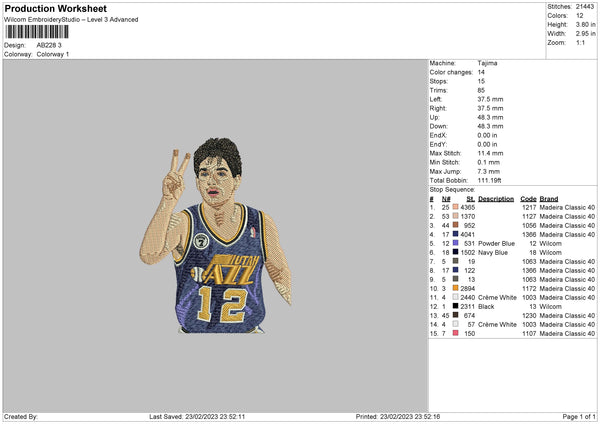Select the Max Stitch value 11.4 mm
This screenshot has width=600, height=424.
click(490, 153)
